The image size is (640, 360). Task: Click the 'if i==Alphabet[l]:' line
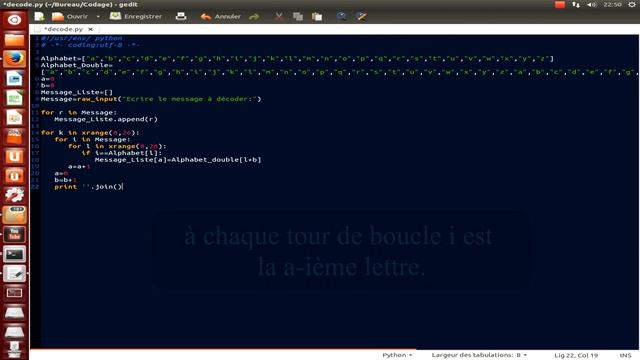click(x=122, y=153)
